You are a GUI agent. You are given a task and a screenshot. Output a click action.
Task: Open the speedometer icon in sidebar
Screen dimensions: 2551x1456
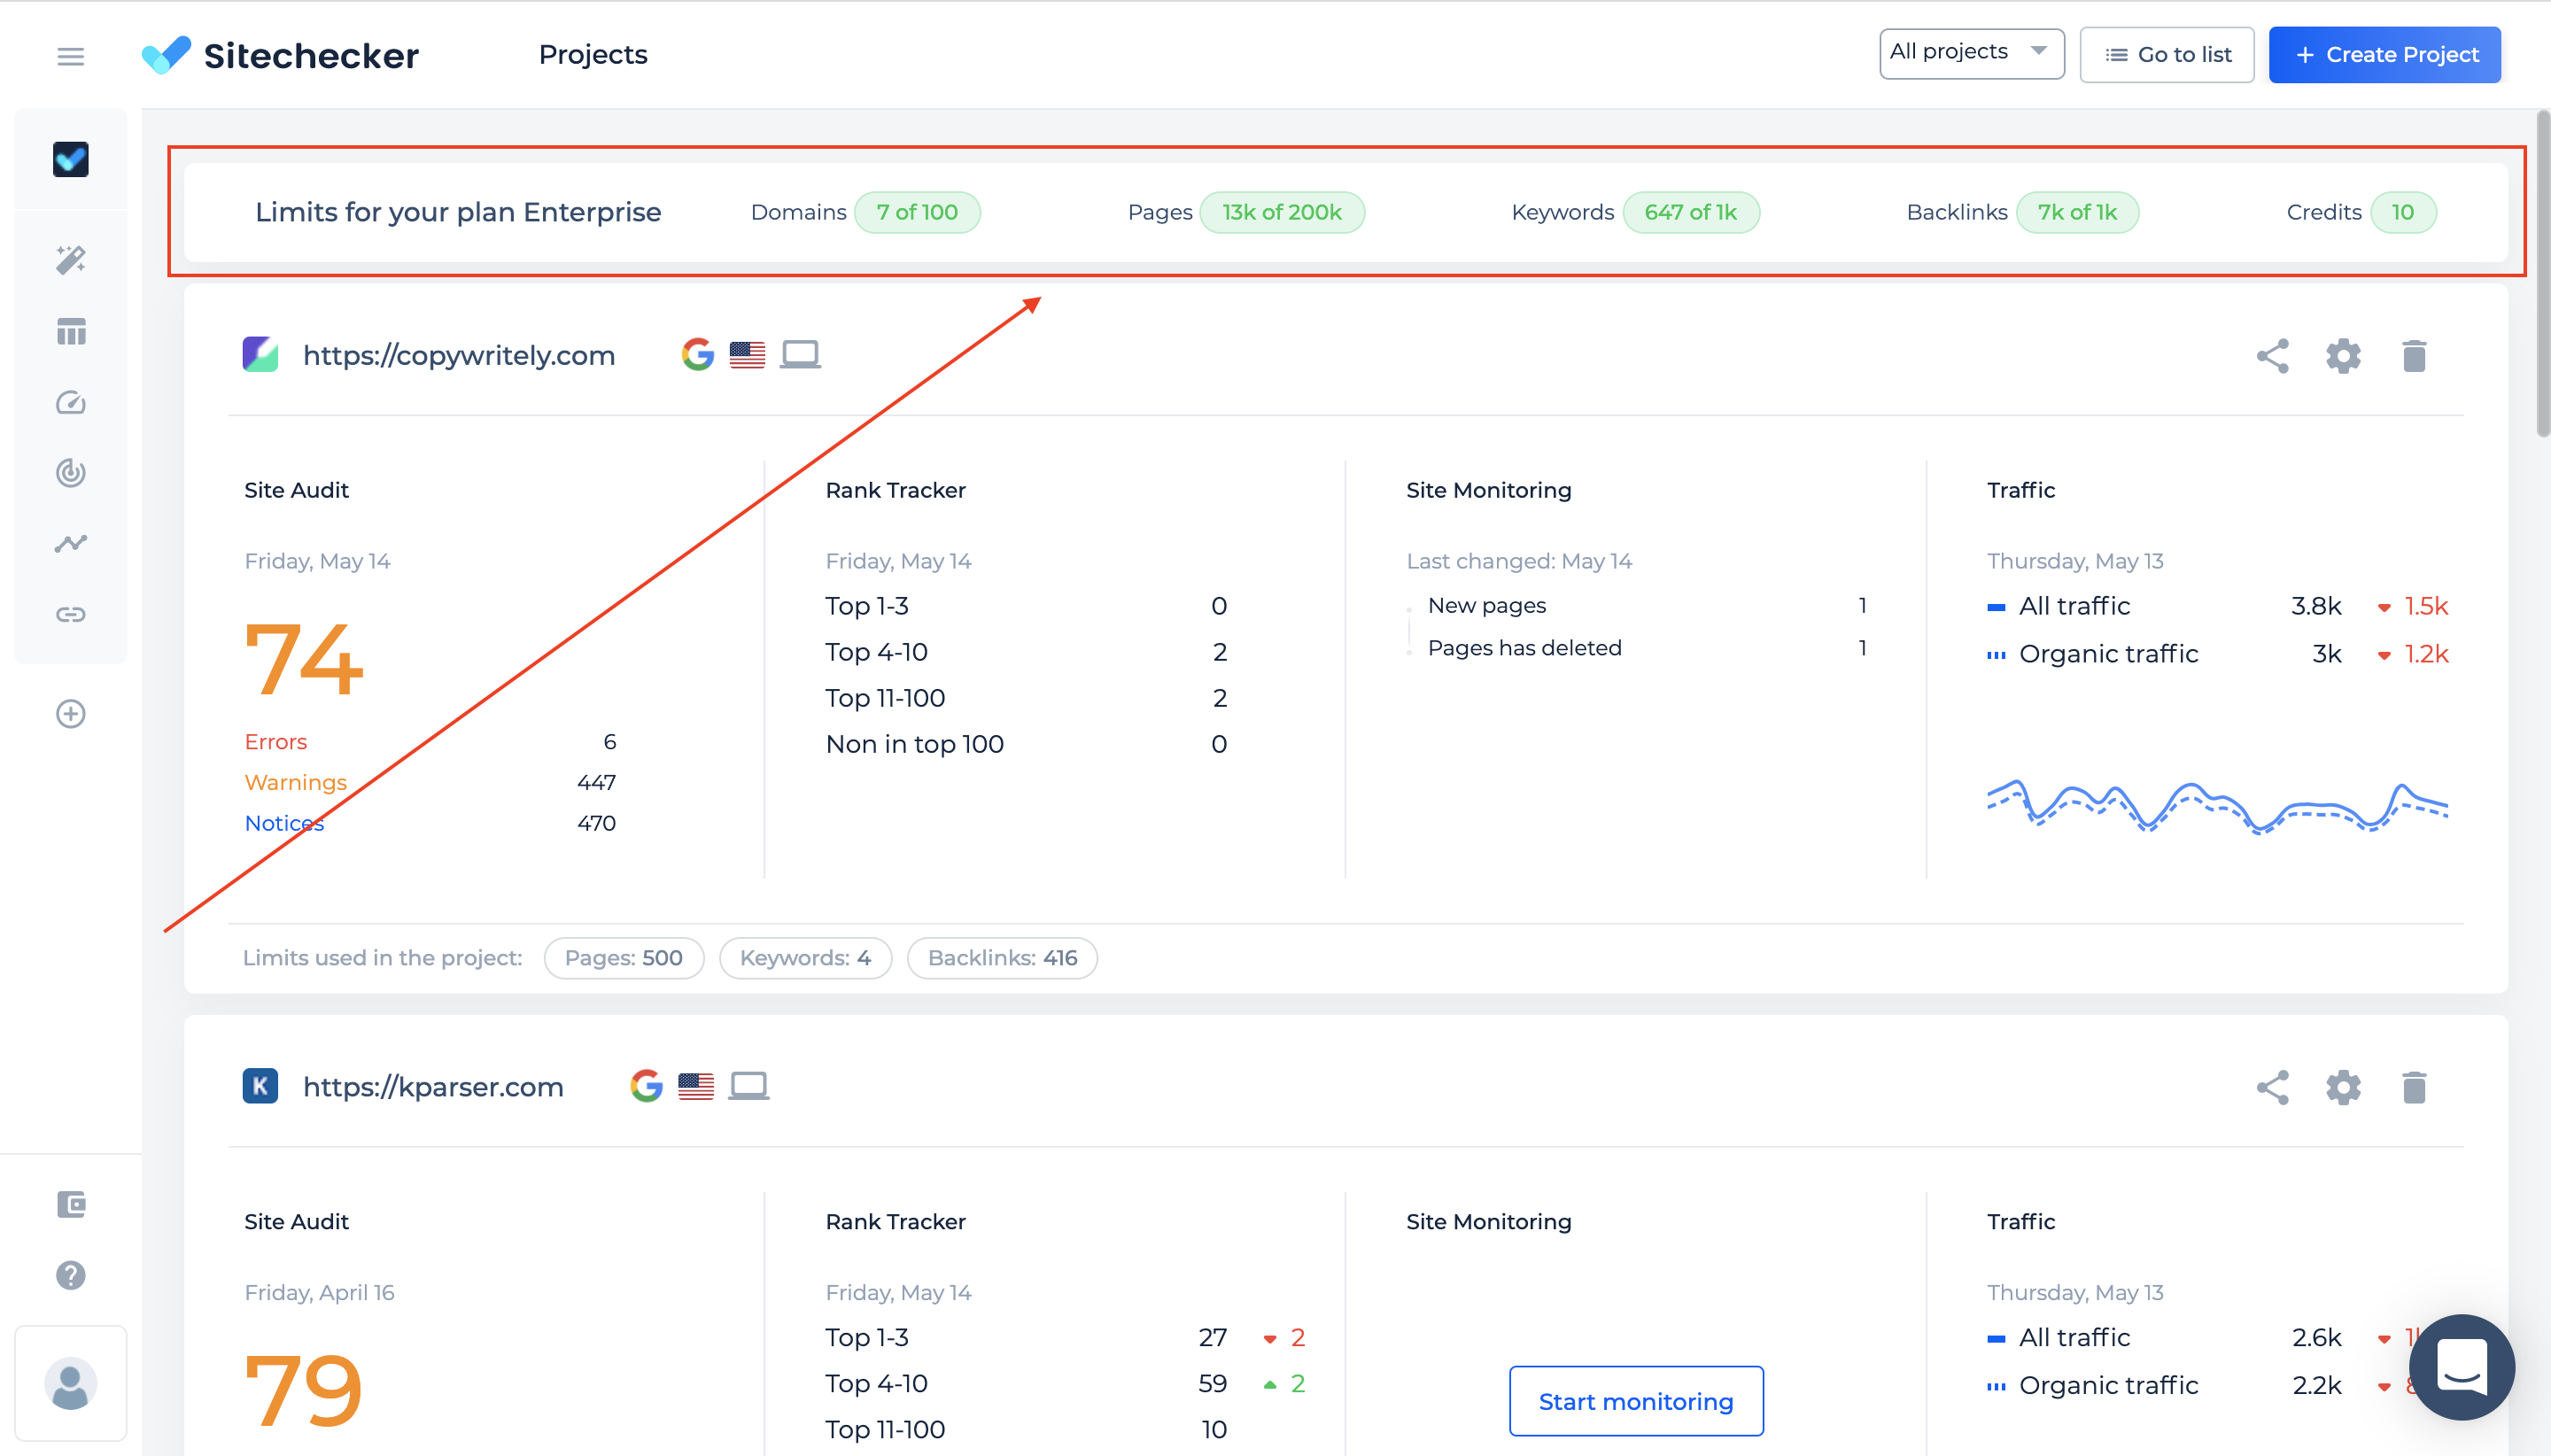pos(70,402)
